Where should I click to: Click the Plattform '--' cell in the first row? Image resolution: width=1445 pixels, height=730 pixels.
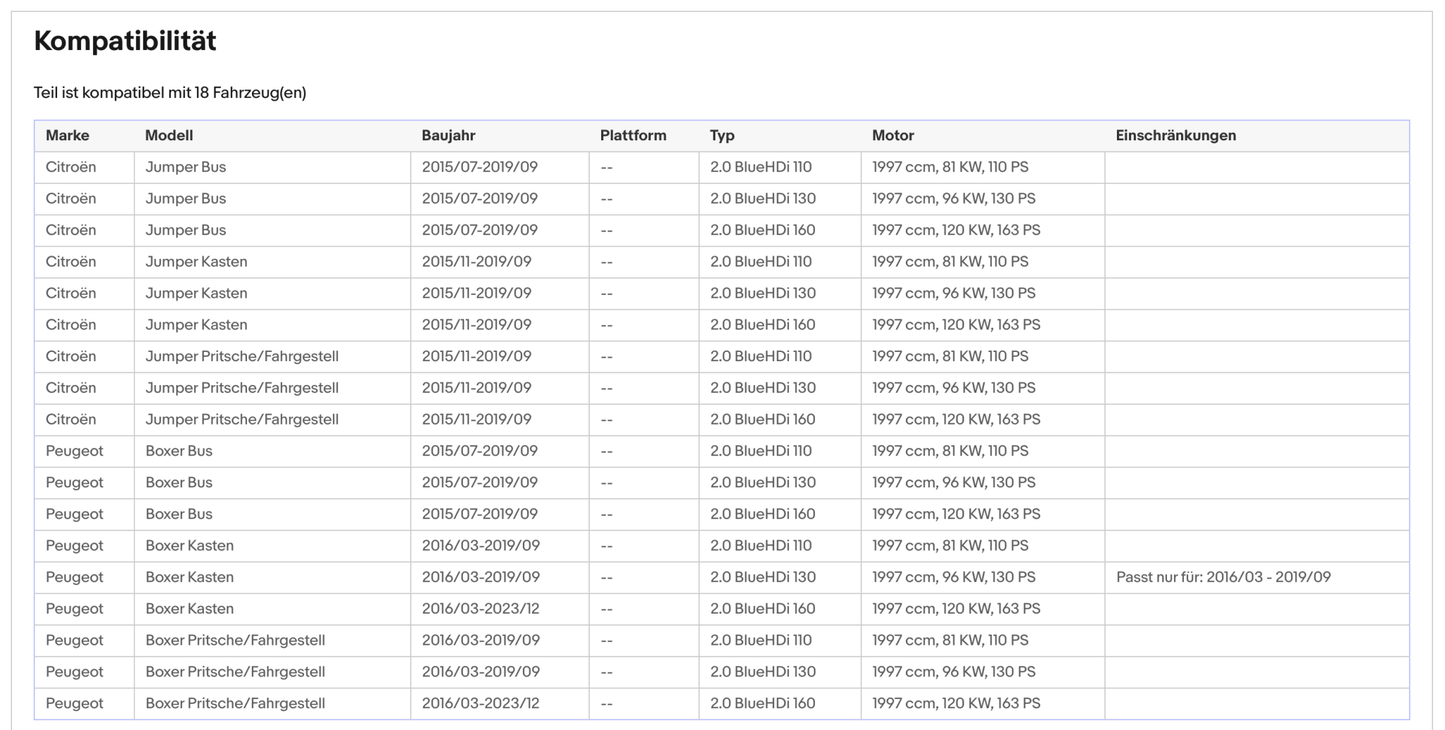[x=606, y=167]
